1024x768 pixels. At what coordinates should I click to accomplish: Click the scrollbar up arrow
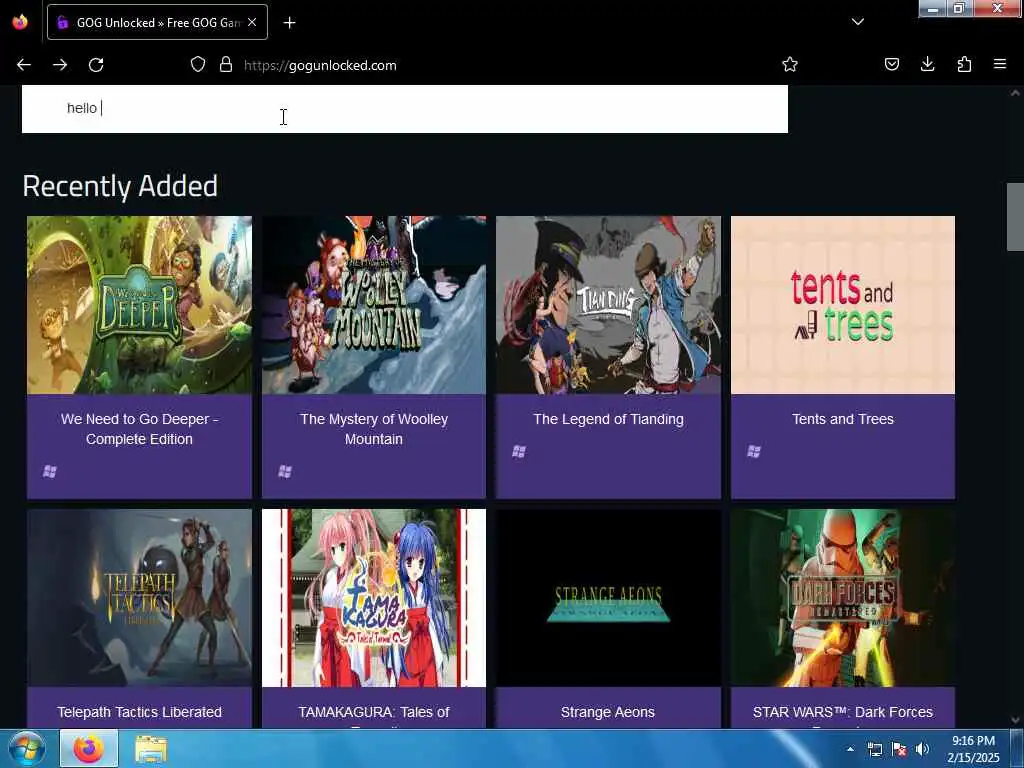coord(1015,93)
